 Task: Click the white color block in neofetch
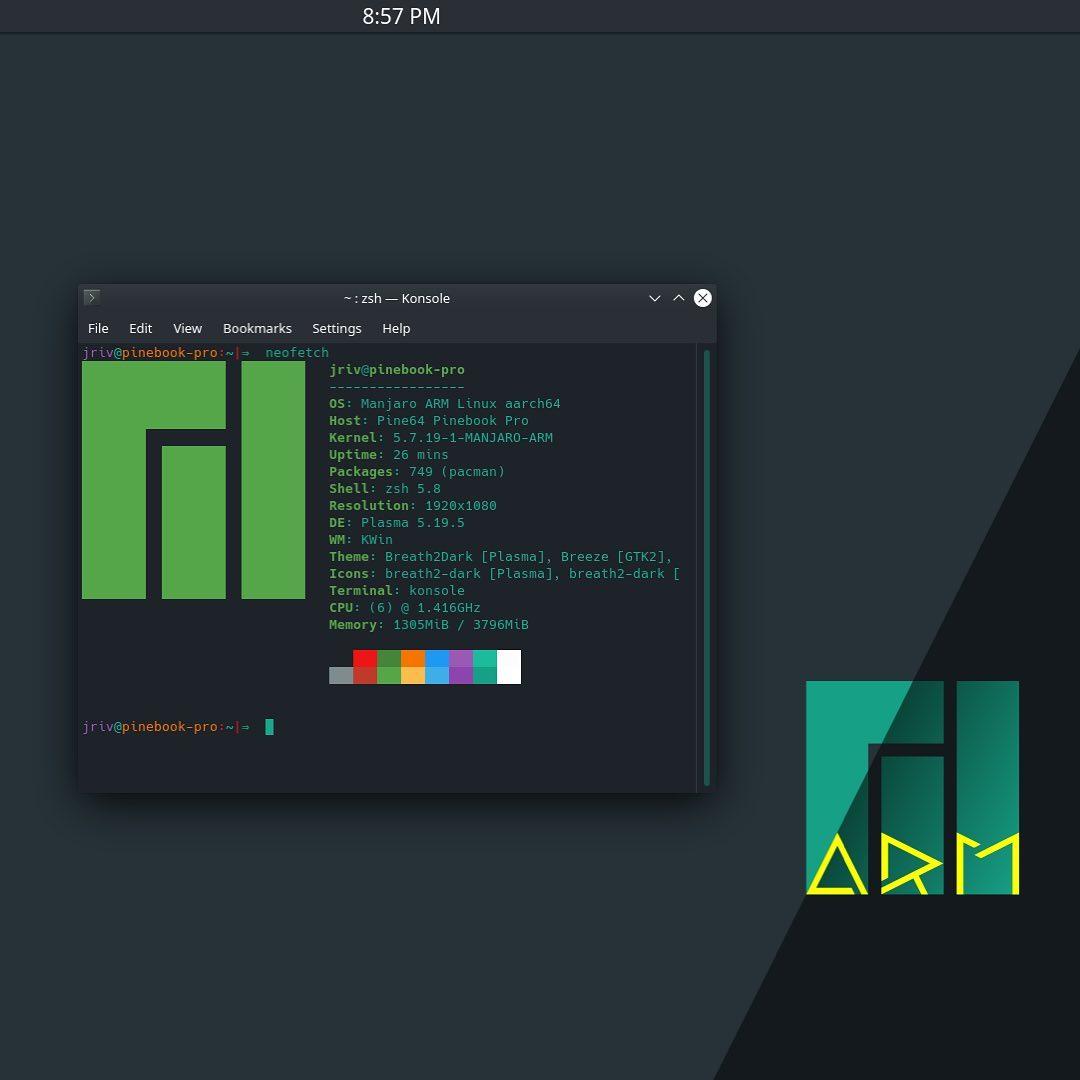point(508,667)
